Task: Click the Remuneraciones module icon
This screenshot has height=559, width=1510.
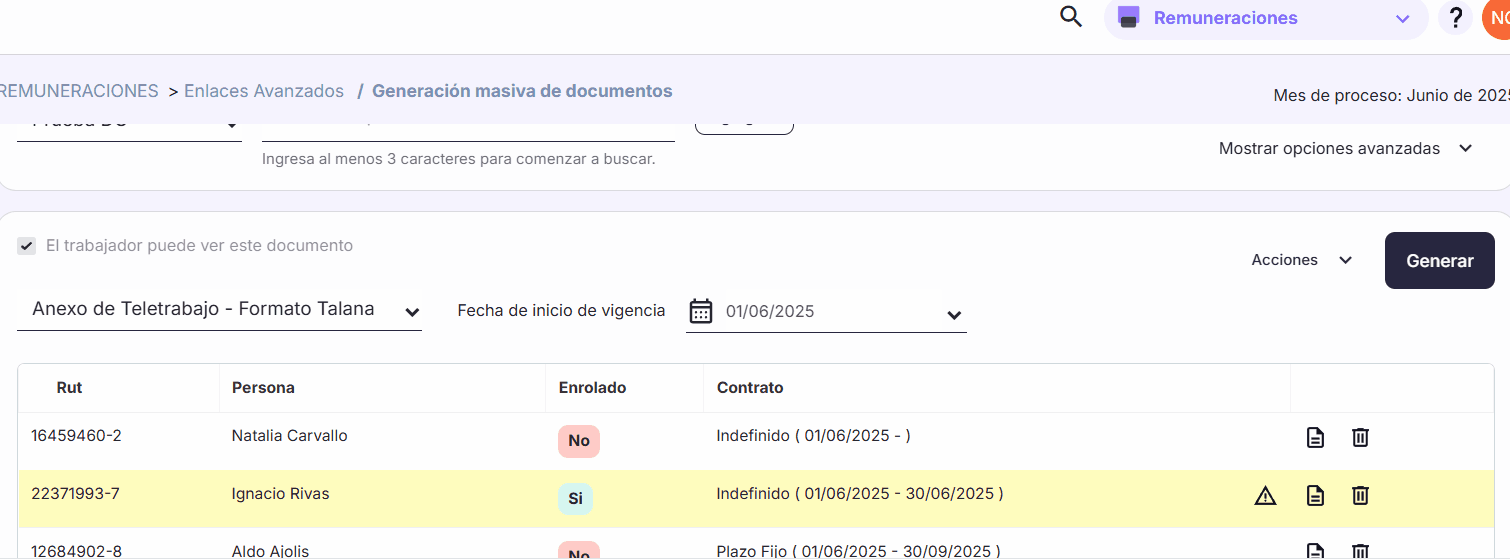Action: tap(1129, 18)
